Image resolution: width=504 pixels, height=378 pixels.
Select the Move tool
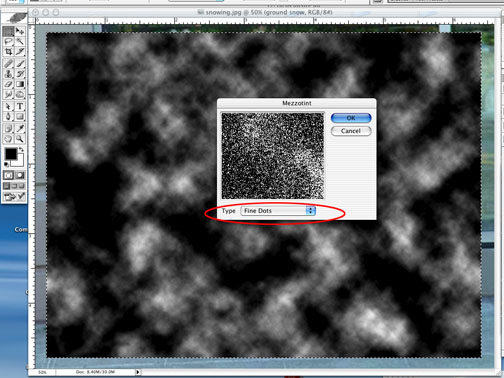coord(20,32)
